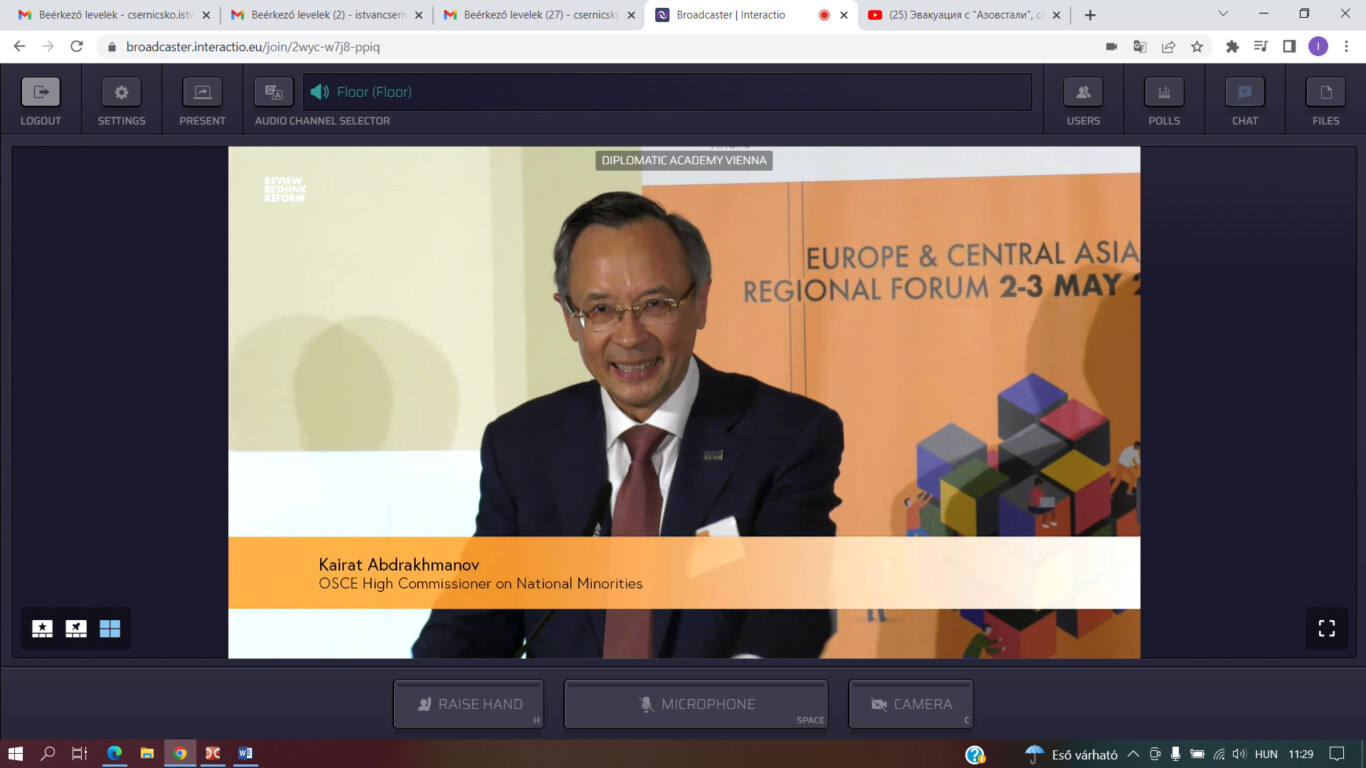The height and width of the screenshot is (768, 1366).
Task: Open the Users list panel
Action: coord(1083,92)
